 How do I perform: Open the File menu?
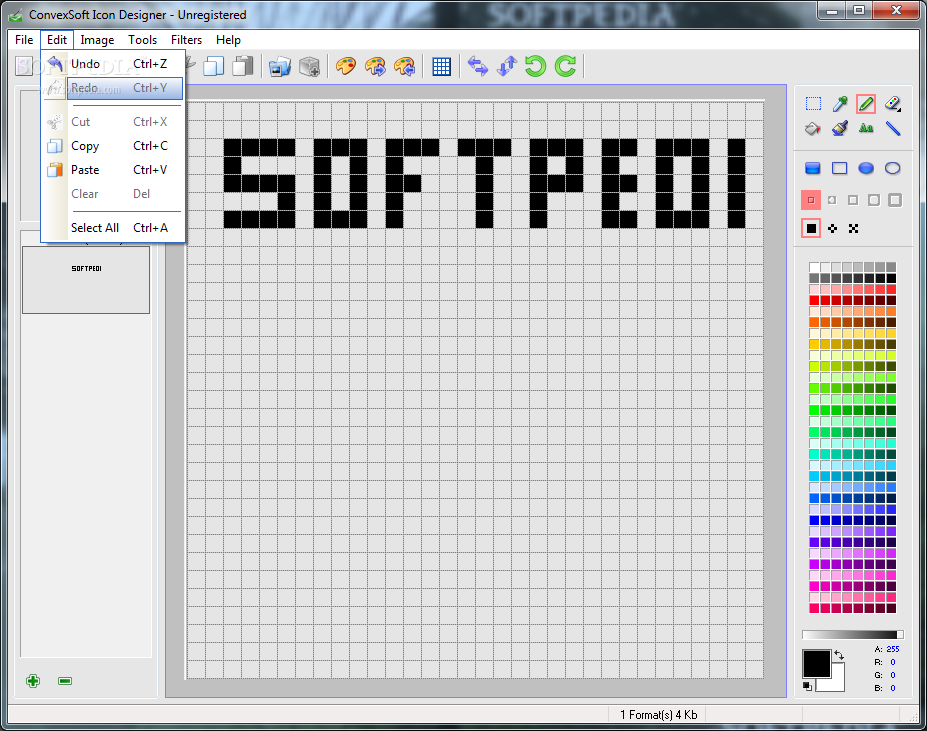[24, 40]
